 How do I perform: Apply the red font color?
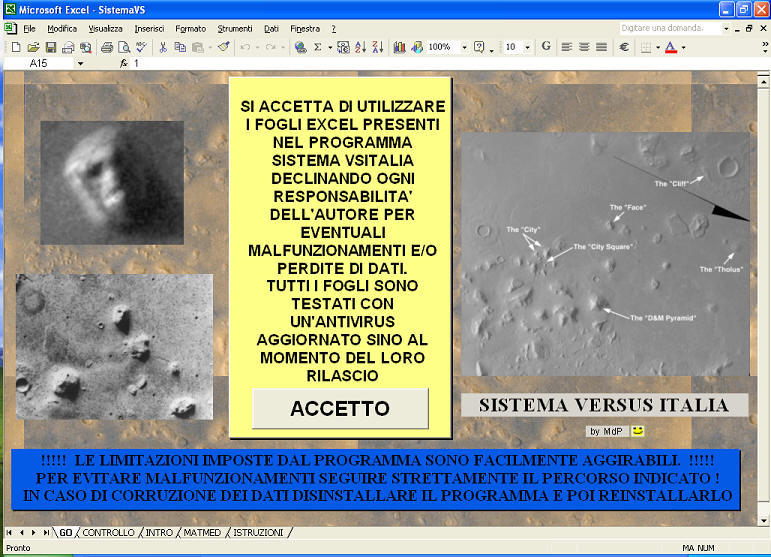click(x=671, y=47)
